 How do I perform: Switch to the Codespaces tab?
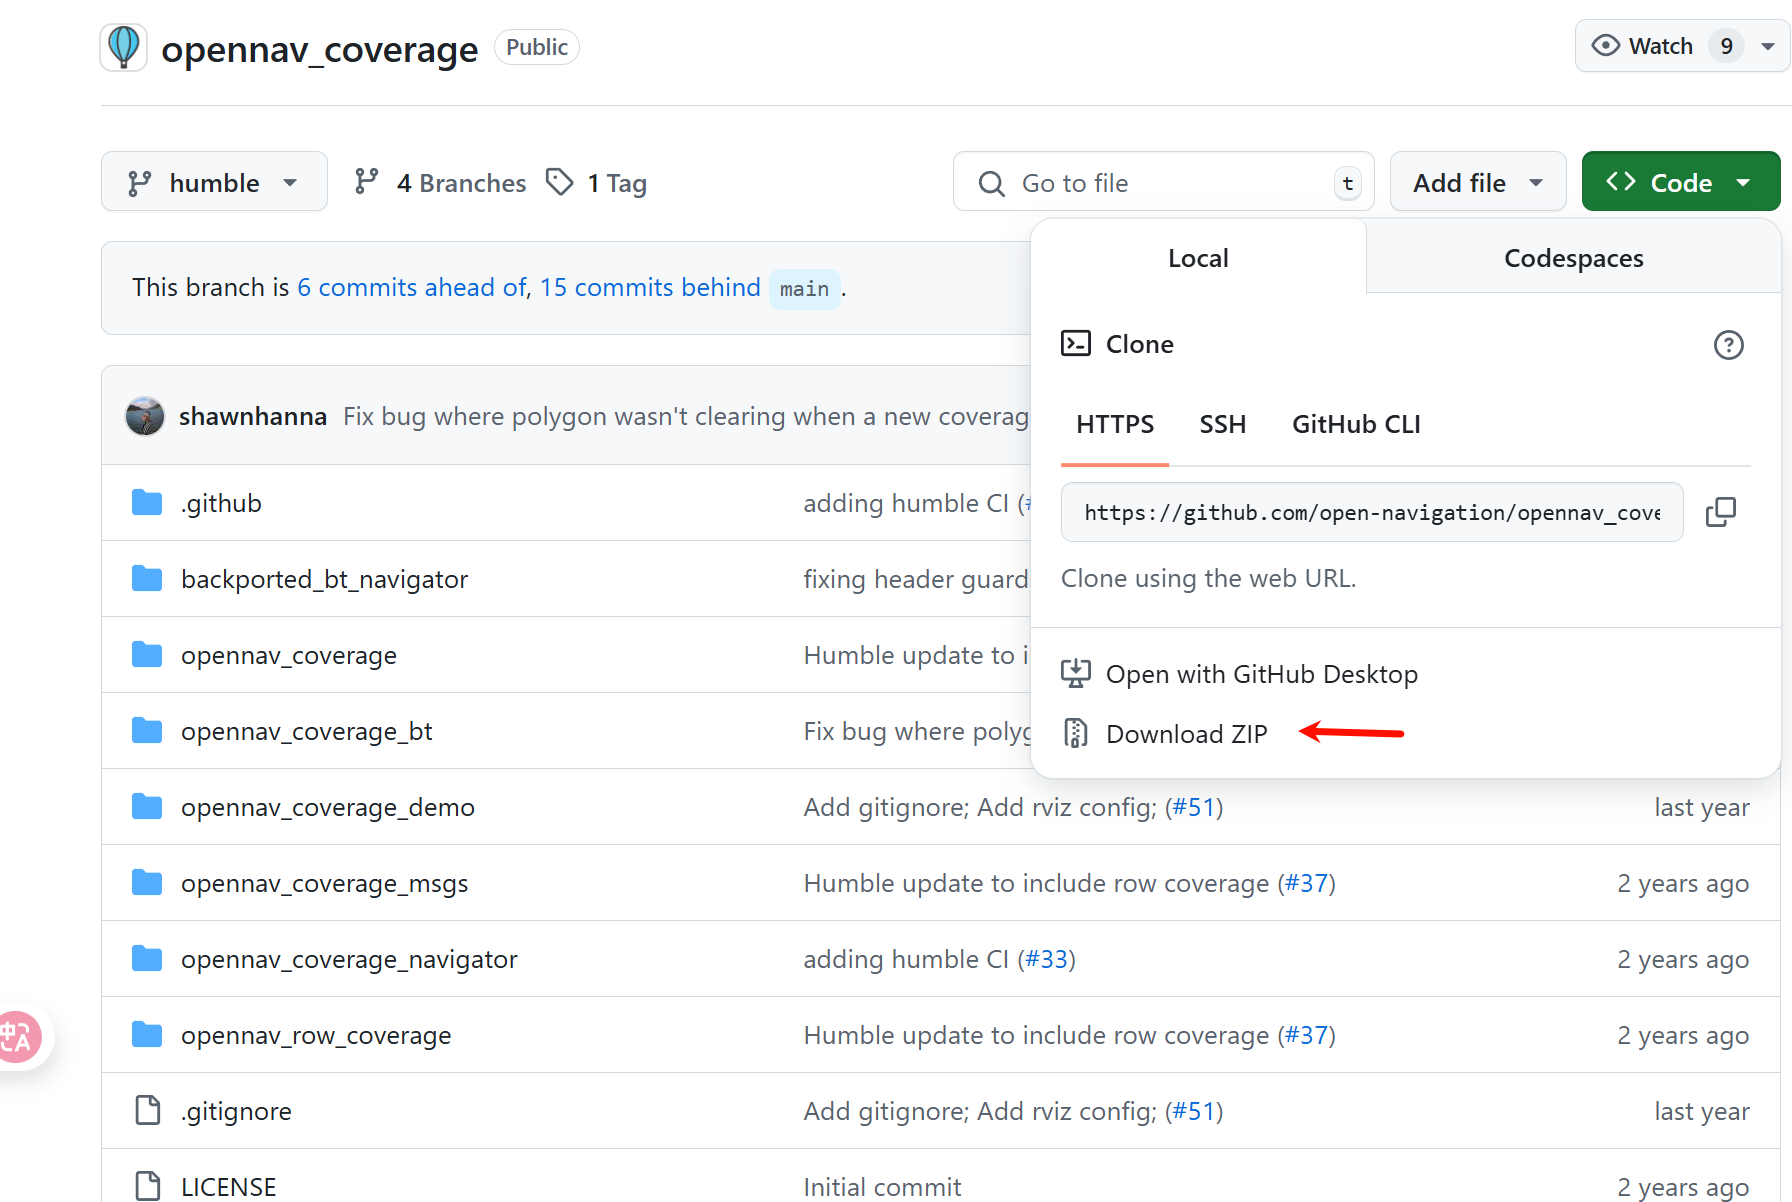(x=1573, y=257)
